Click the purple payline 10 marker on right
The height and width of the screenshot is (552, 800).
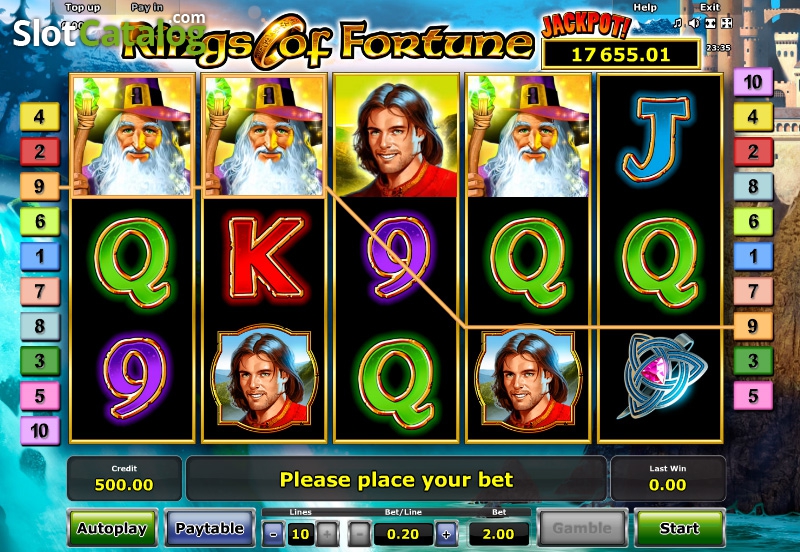coord(753,82)
